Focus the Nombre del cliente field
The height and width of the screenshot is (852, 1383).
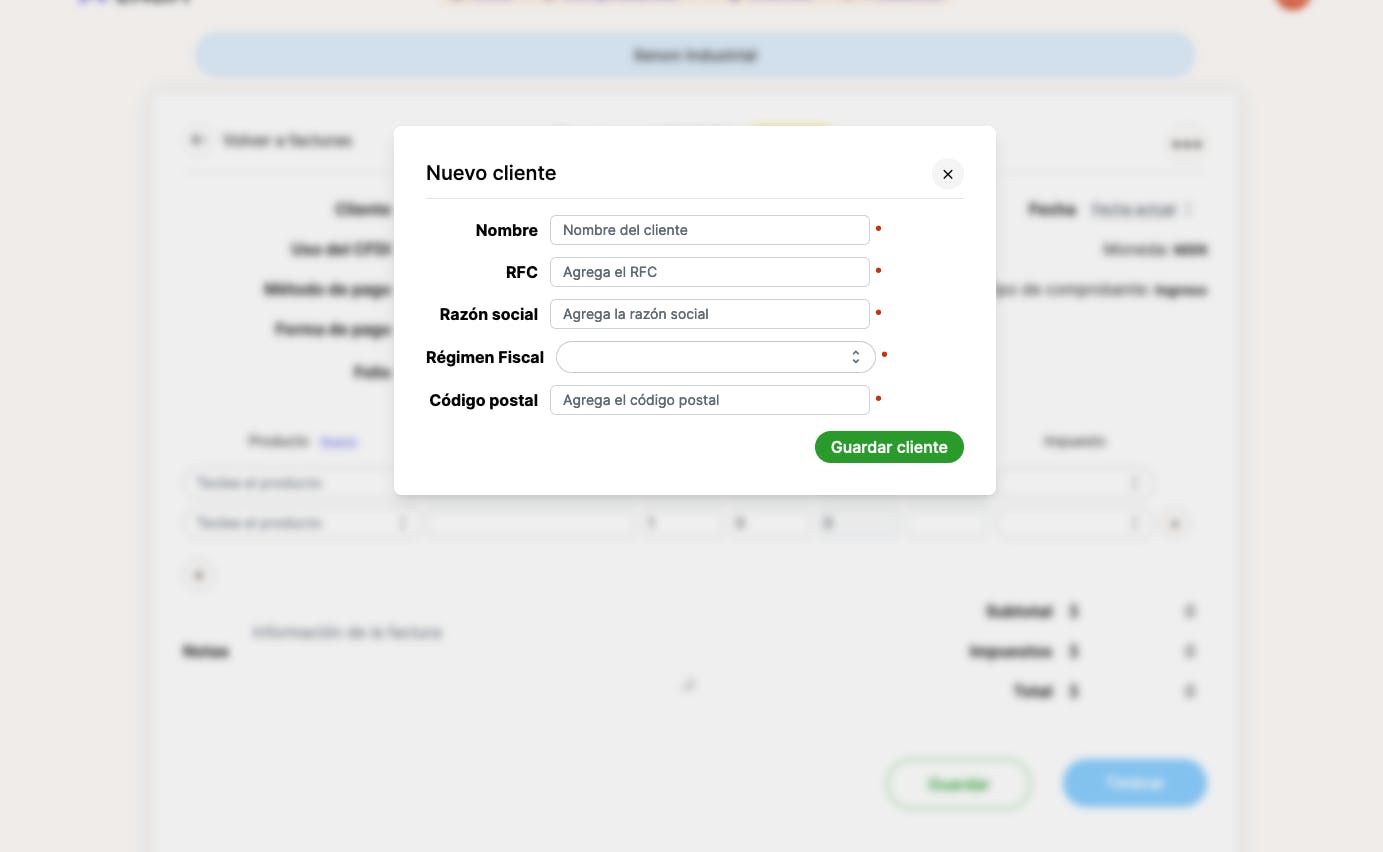point(709,230)
